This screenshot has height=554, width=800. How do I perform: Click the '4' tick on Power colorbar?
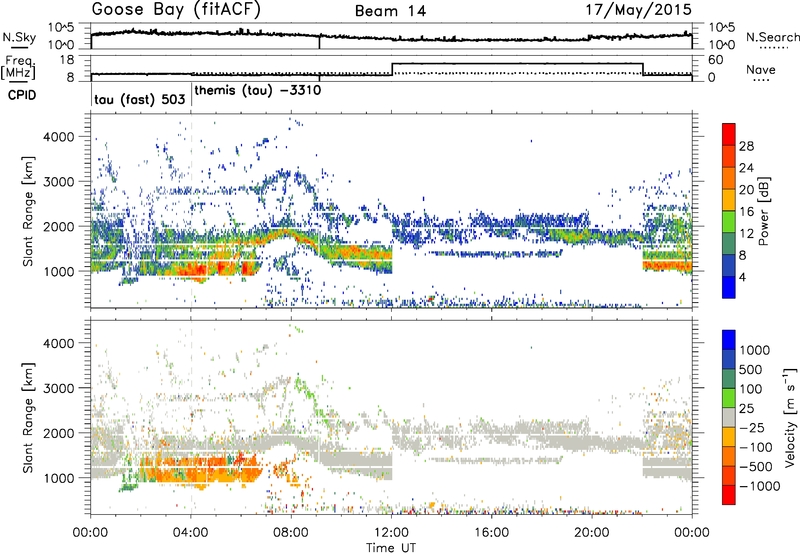pos(742,278)
